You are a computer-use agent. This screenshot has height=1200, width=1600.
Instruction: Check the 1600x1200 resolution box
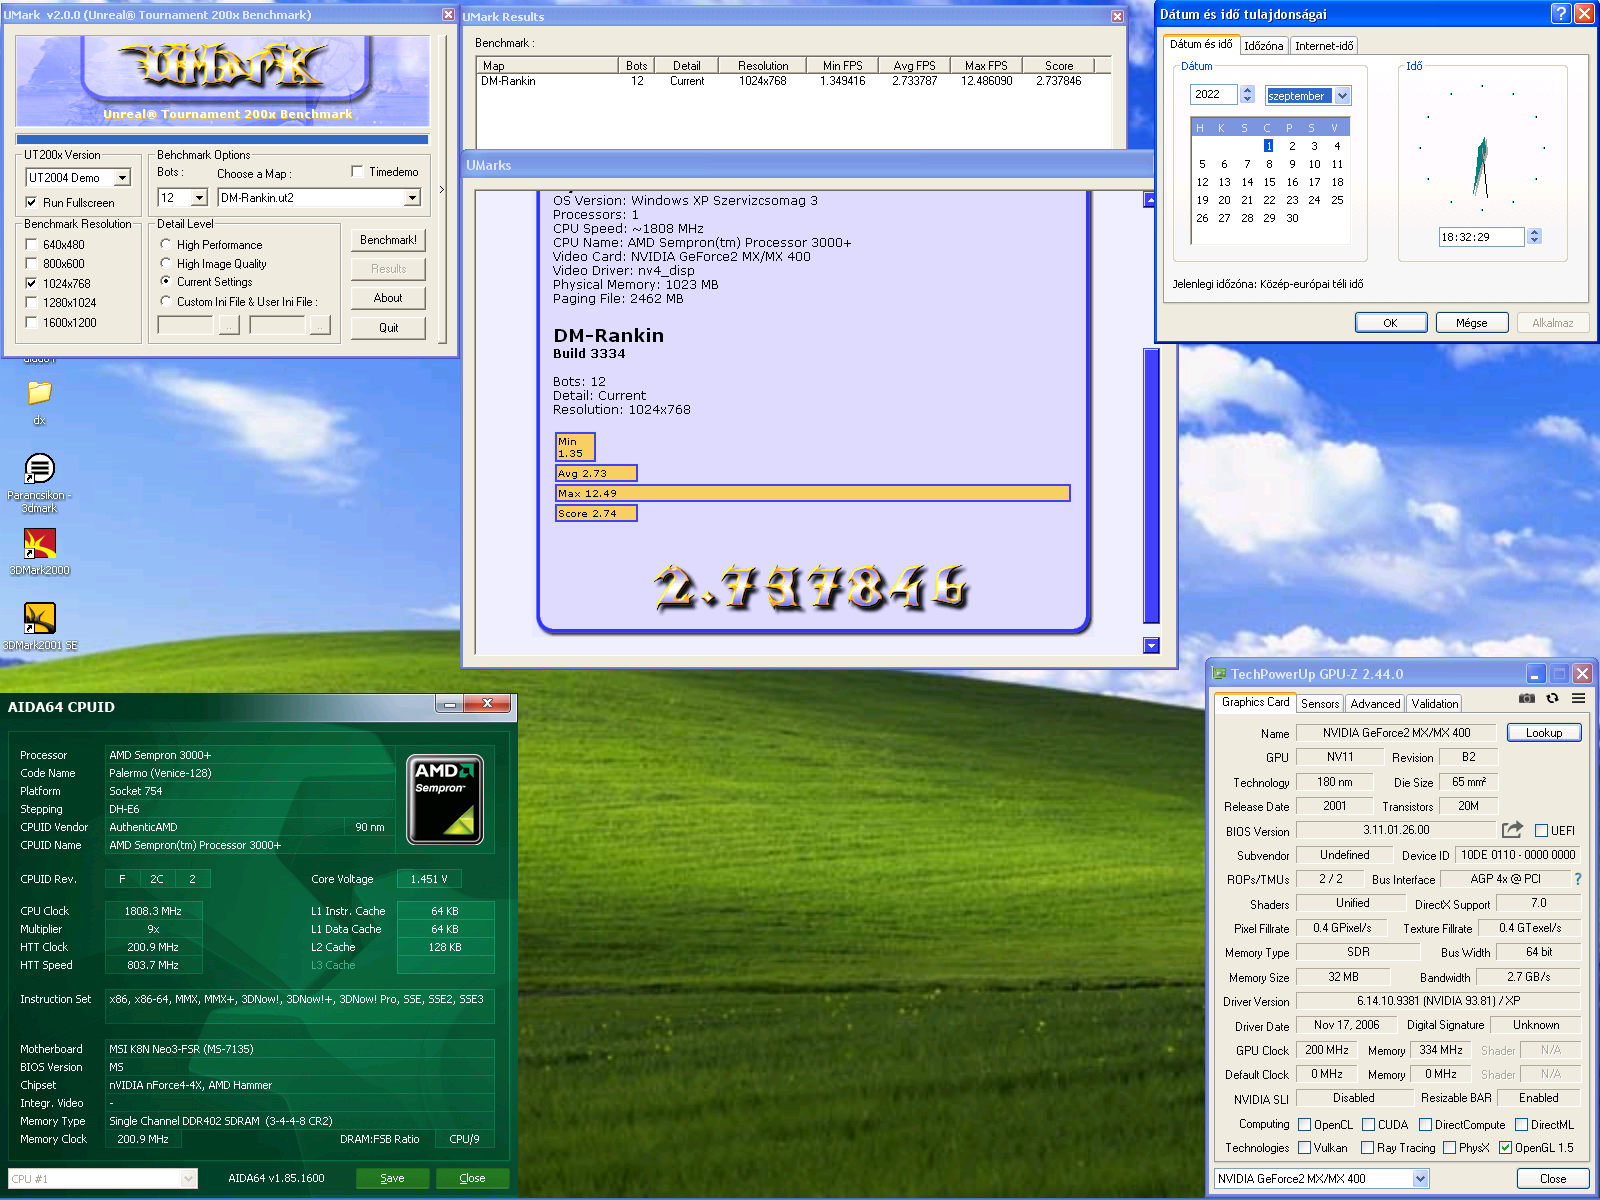pyautogui.click(x=31, y=322)
